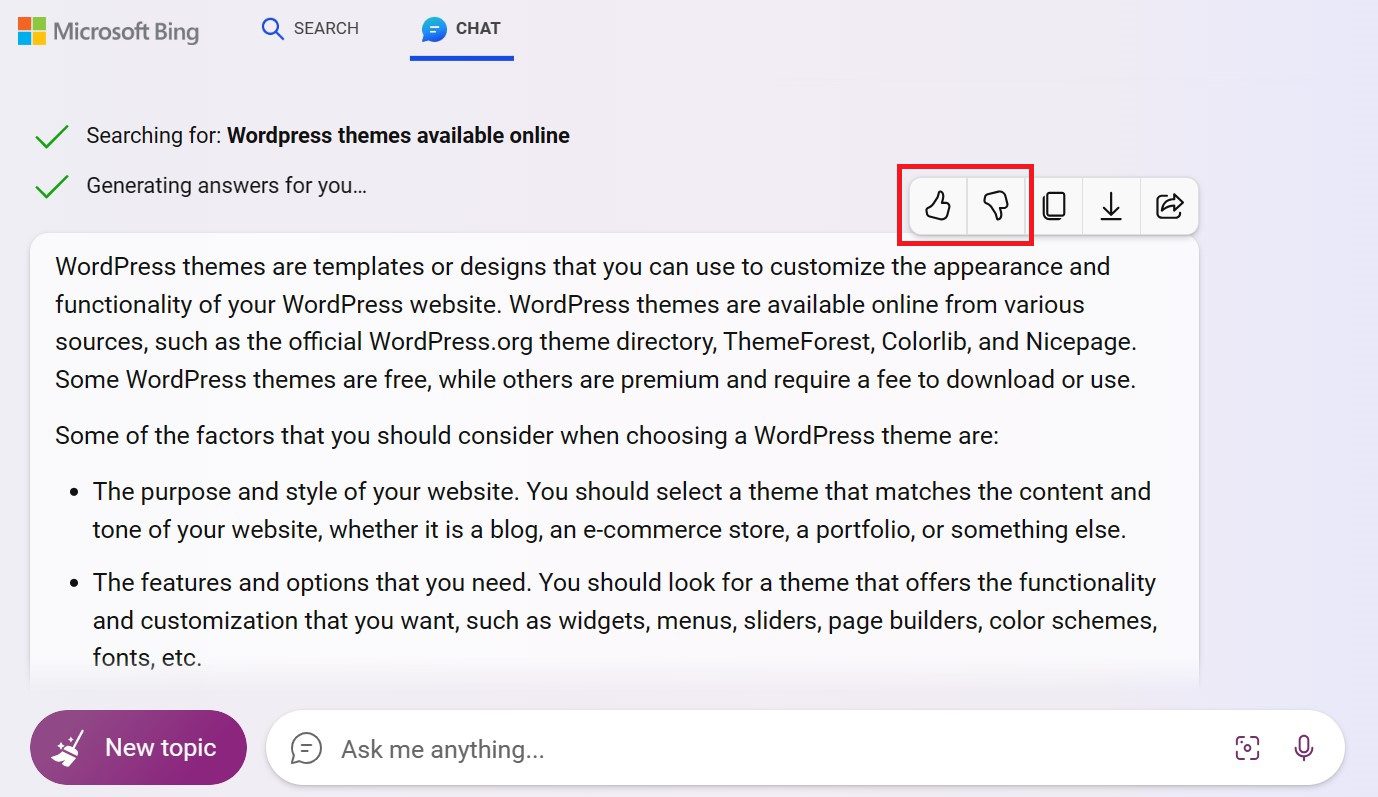The width and height of the screenshot is (1378, 797).
Task: Click the checkmark beside Generating answers
Action: click(51, 185)
